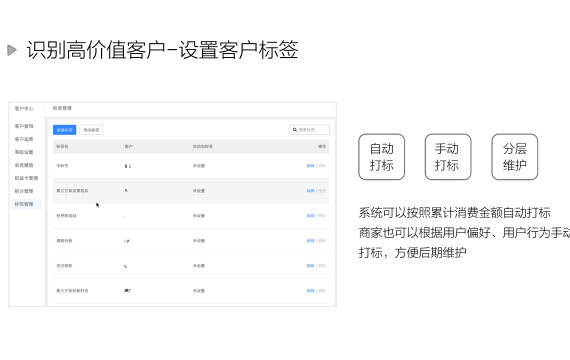
Task: Open first sidebar item under 客户中心
Action: pyautogui.click(x=24, y=126)
